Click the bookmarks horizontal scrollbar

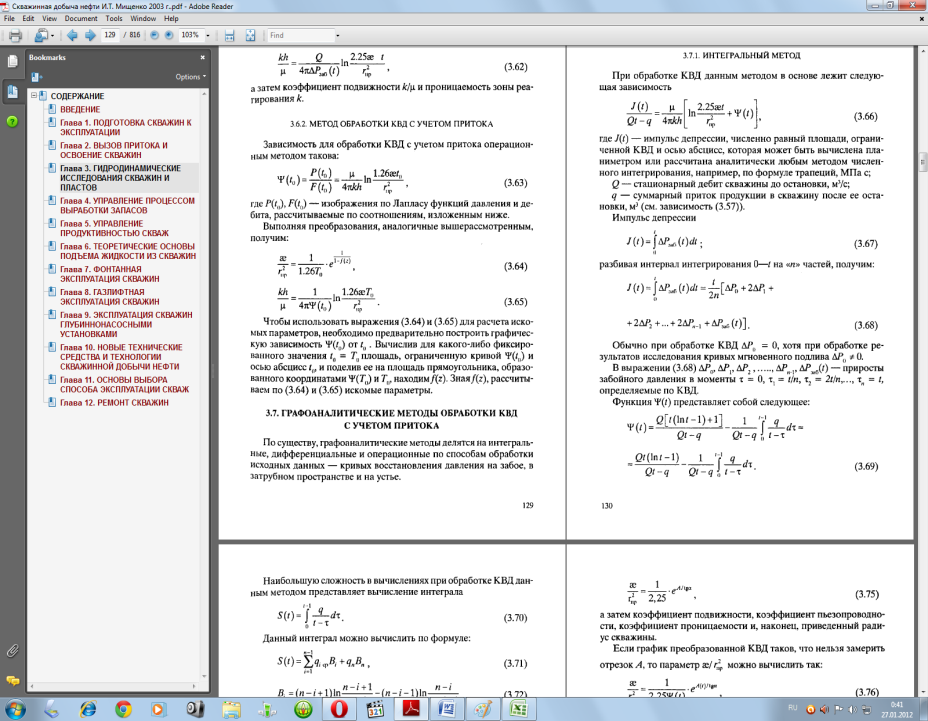pos(112,687)
